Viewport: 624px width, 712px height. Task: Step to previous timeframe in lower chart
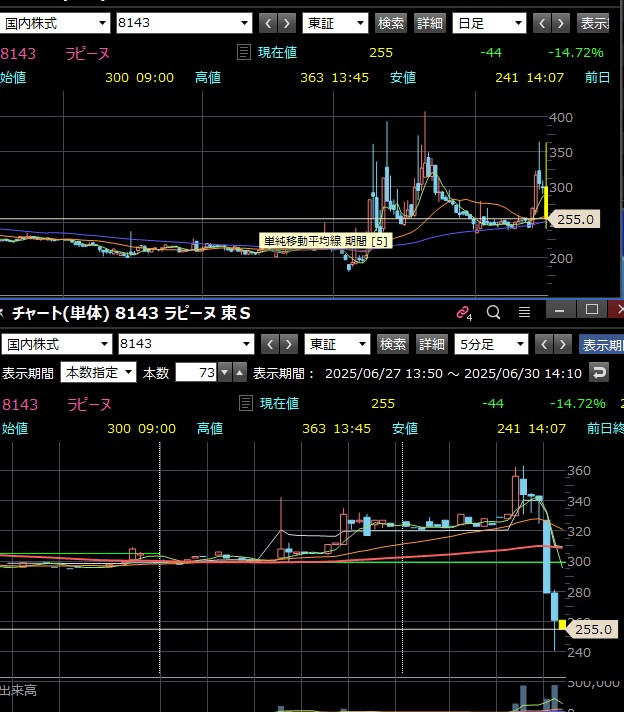544,344
